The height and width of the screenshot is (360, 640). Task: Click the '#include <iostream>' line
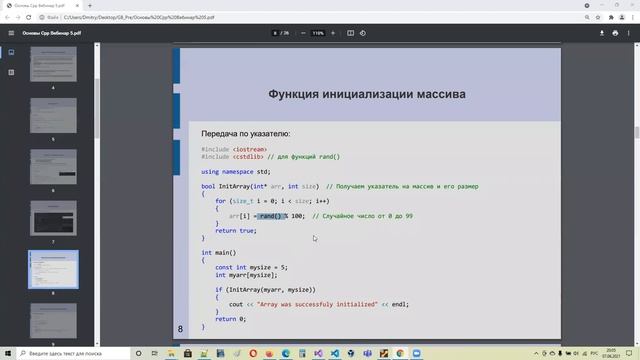tap(234, 149)
